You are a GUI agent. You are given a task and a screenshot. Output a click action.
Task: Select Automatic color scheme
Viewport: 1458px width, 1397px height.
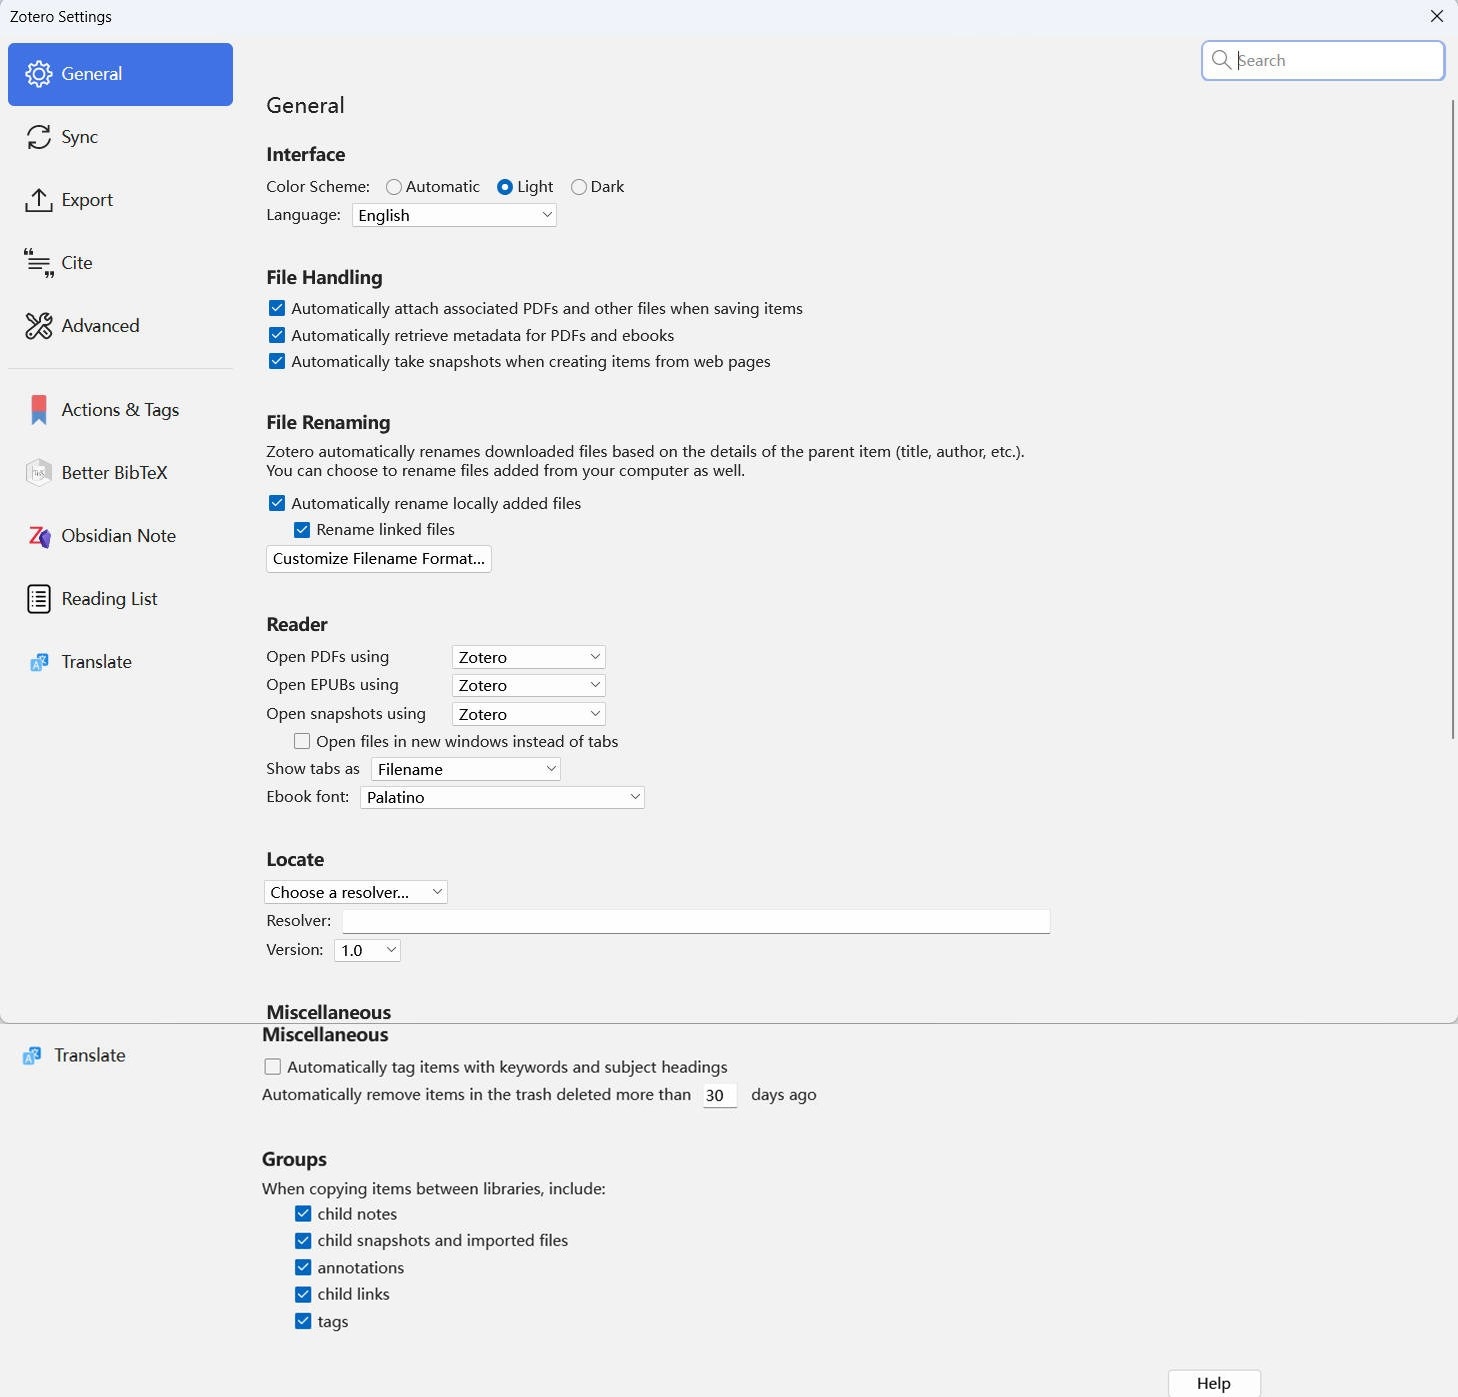(x=394, y=187)
